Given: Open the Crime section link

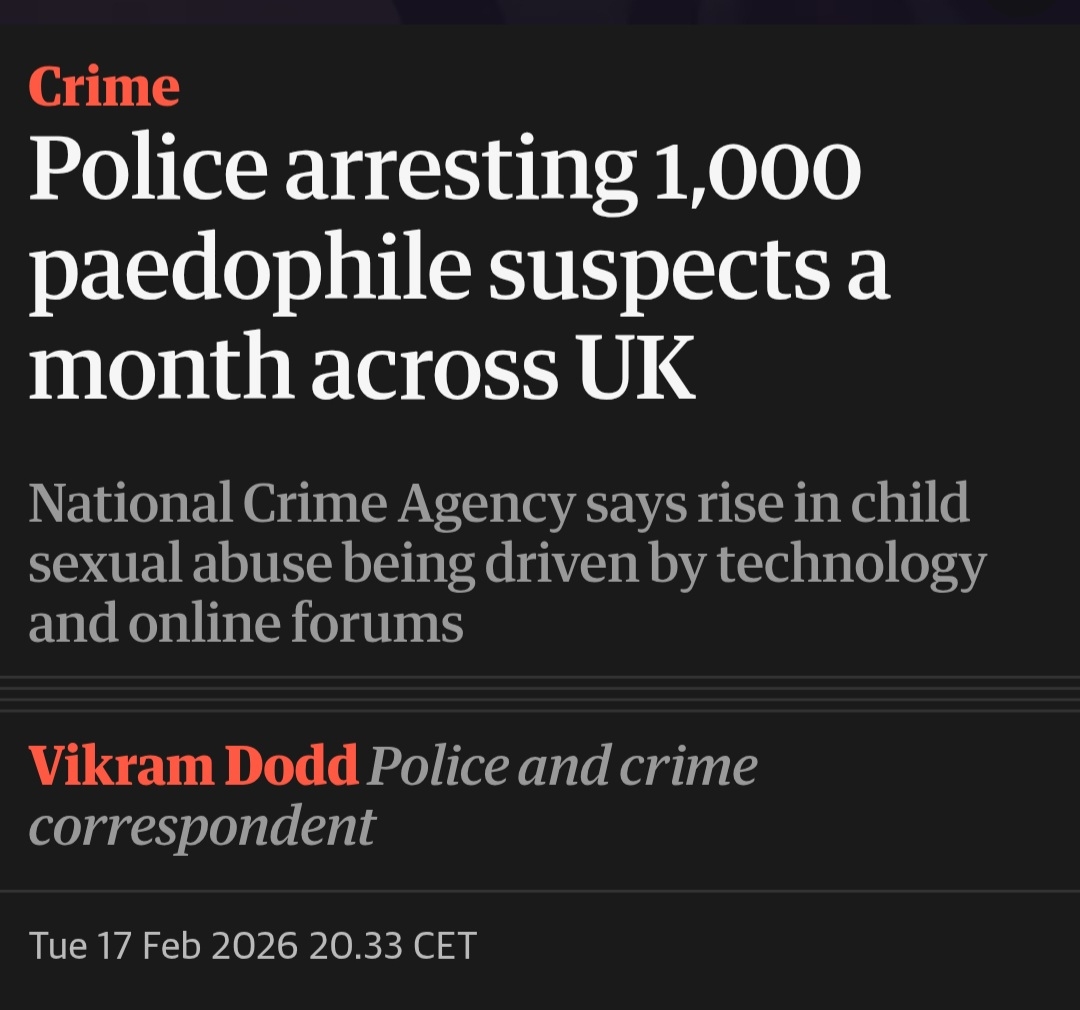Looking at the screenshot, I should point(104,87).
